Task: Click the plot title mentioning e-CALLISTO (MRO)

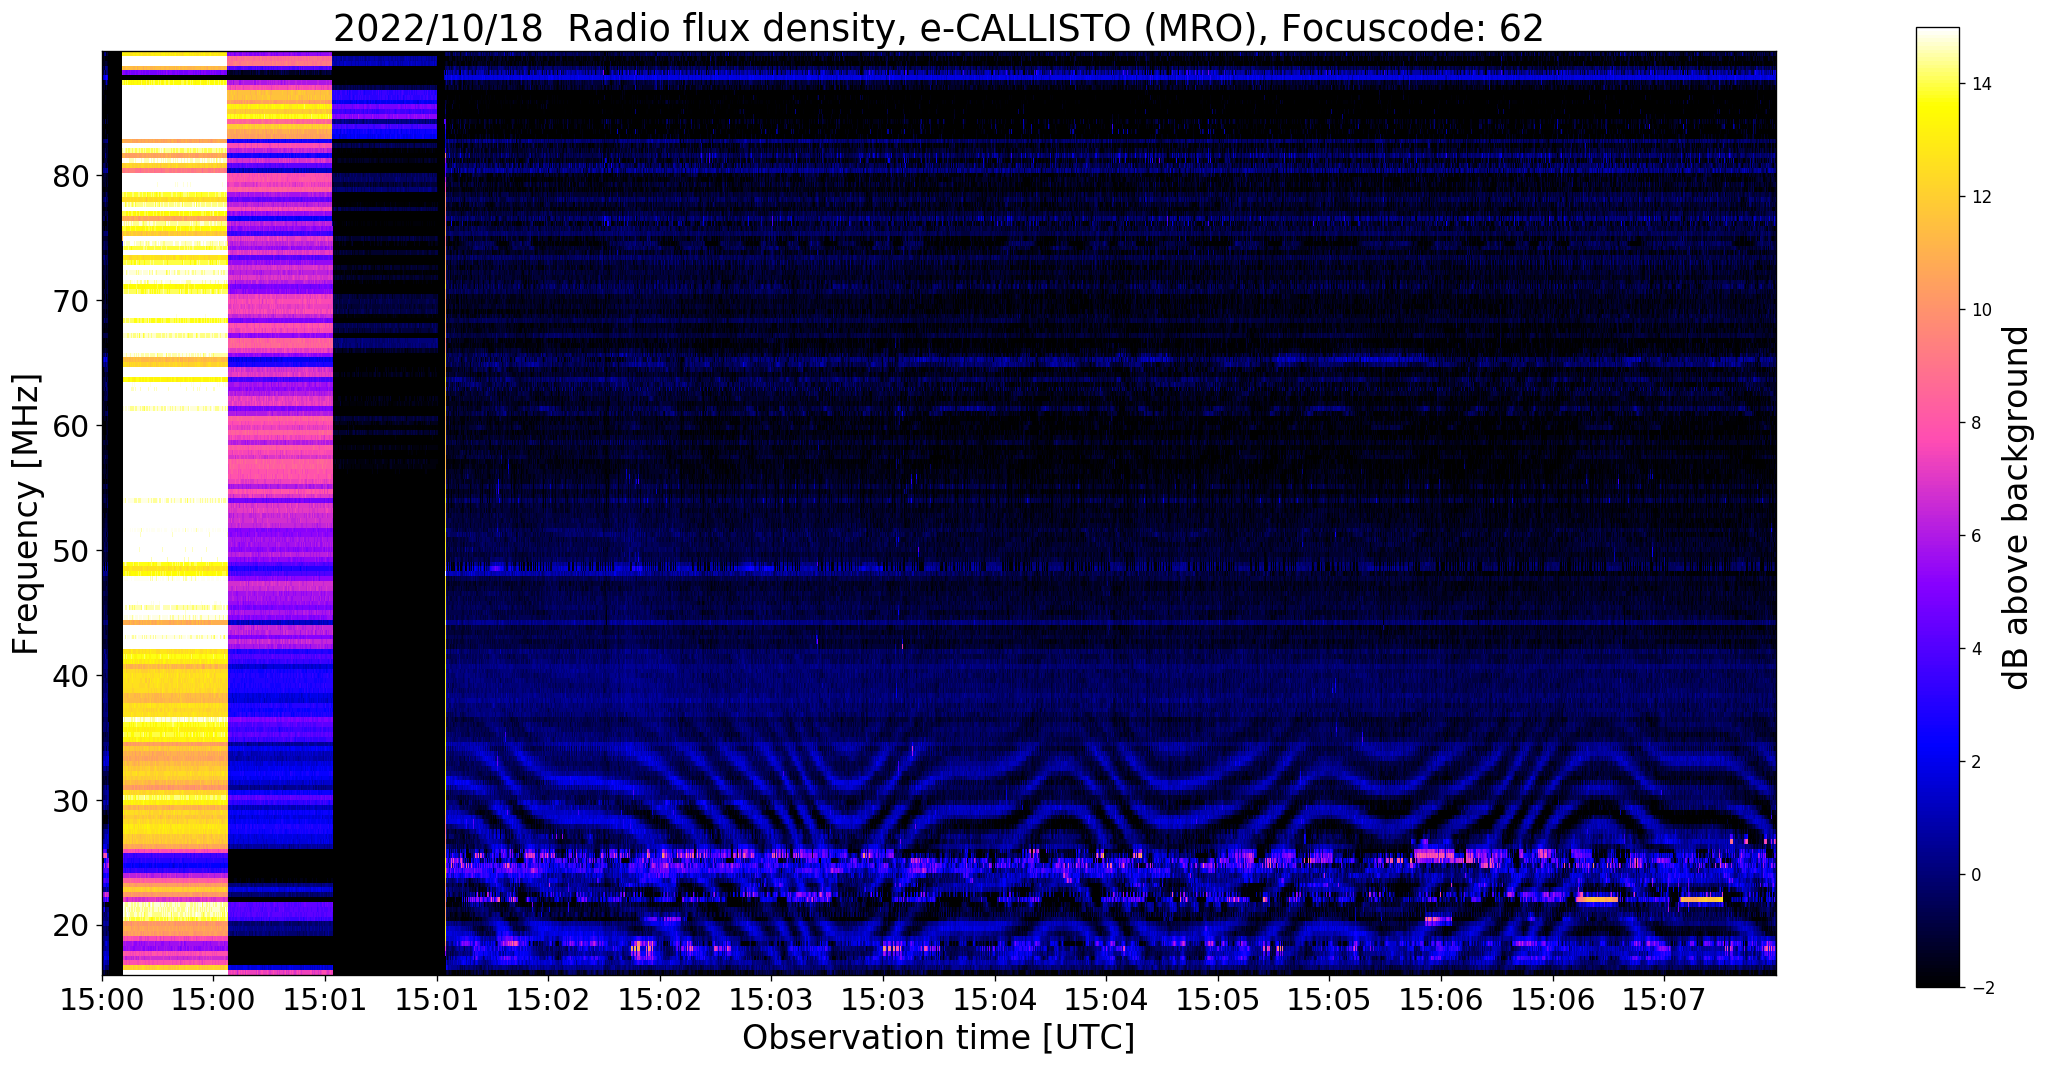Action: coord(938,28)
